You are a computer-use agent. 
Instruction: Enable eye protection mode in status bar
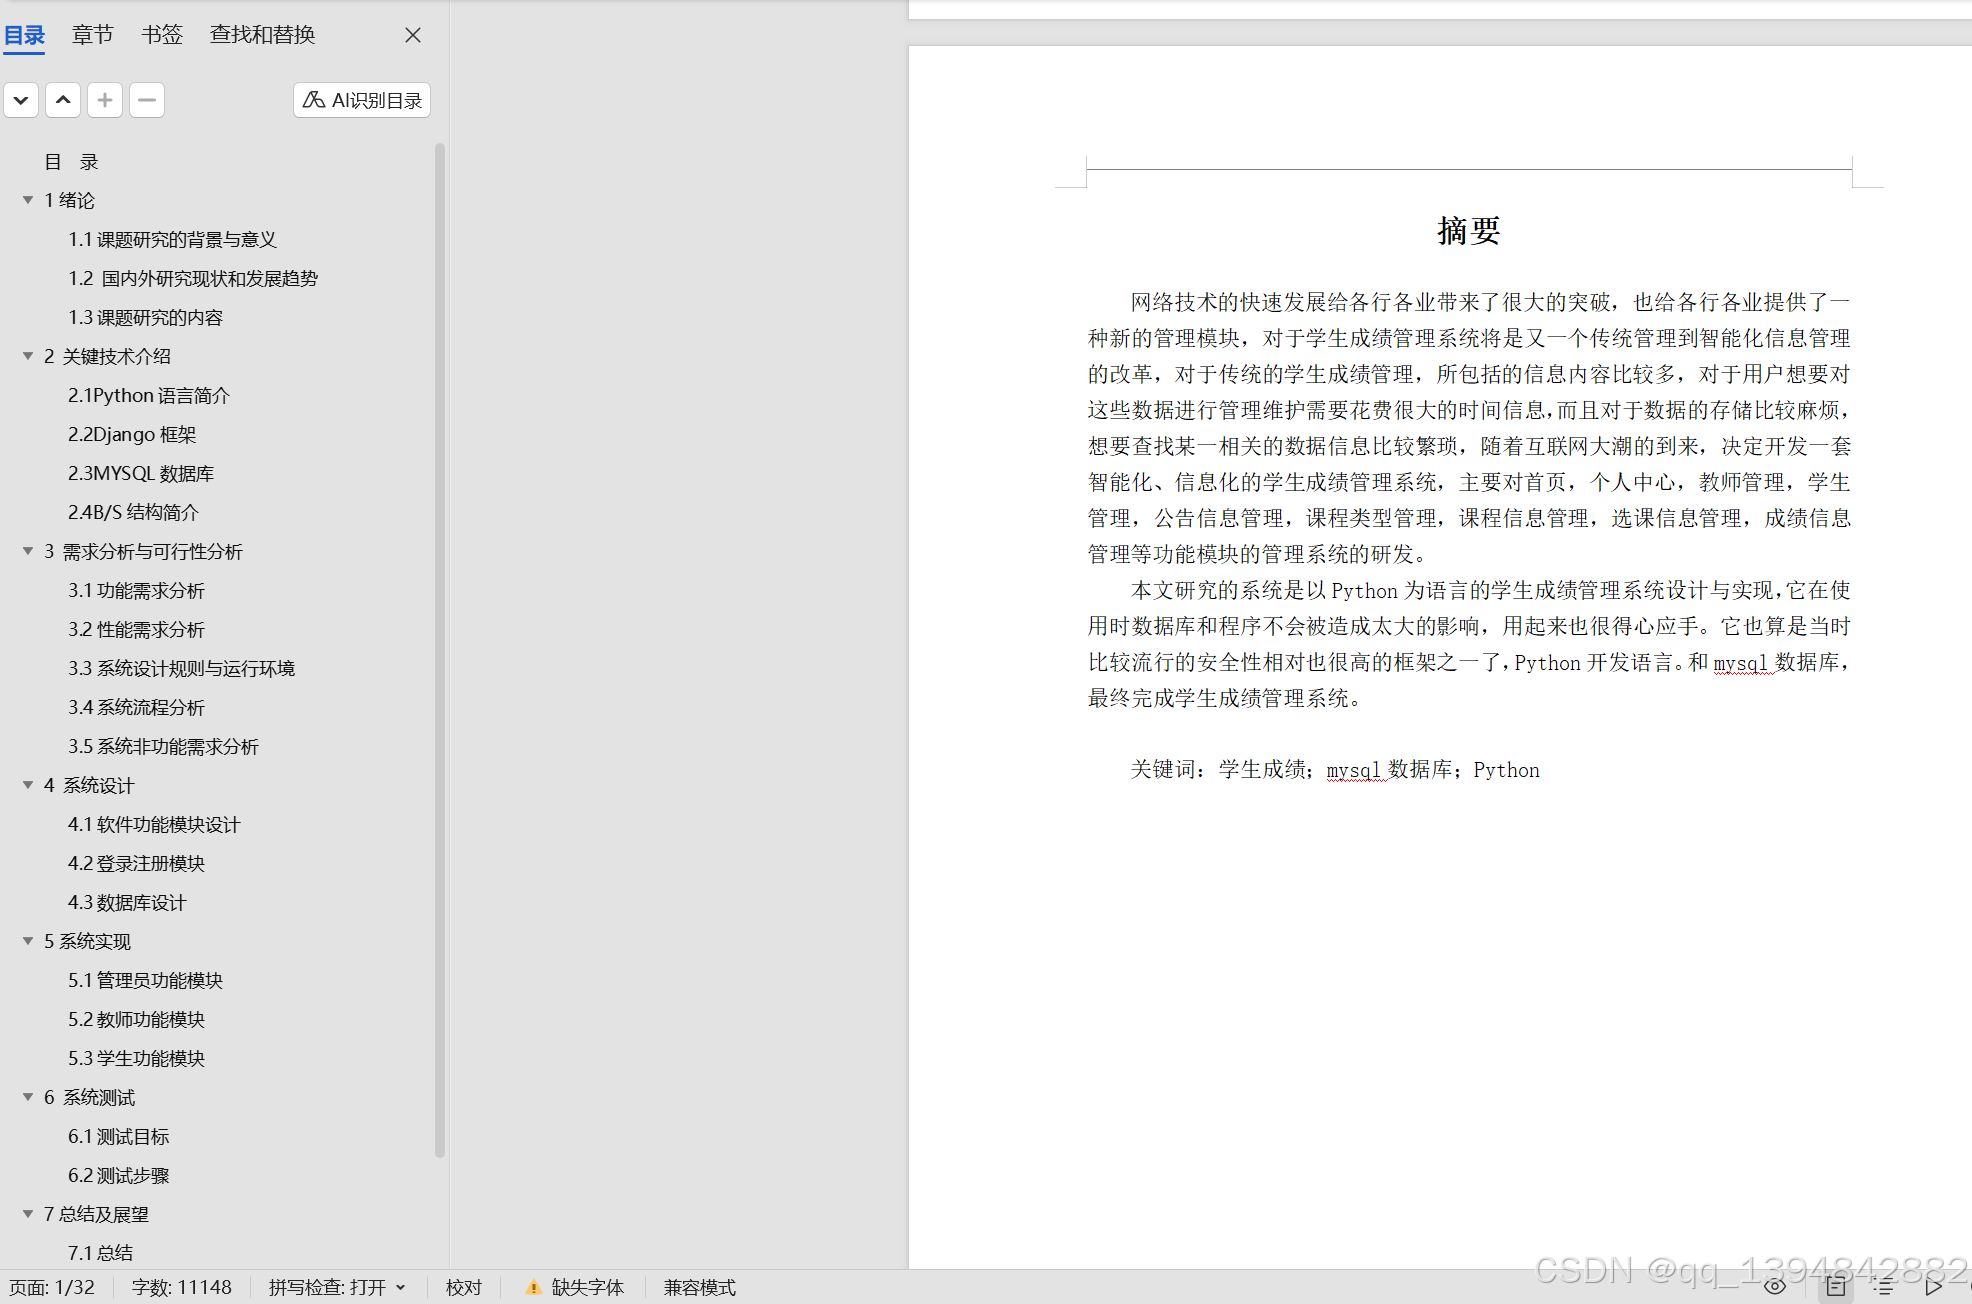pyautogui.click(x=1775, y=1287)
